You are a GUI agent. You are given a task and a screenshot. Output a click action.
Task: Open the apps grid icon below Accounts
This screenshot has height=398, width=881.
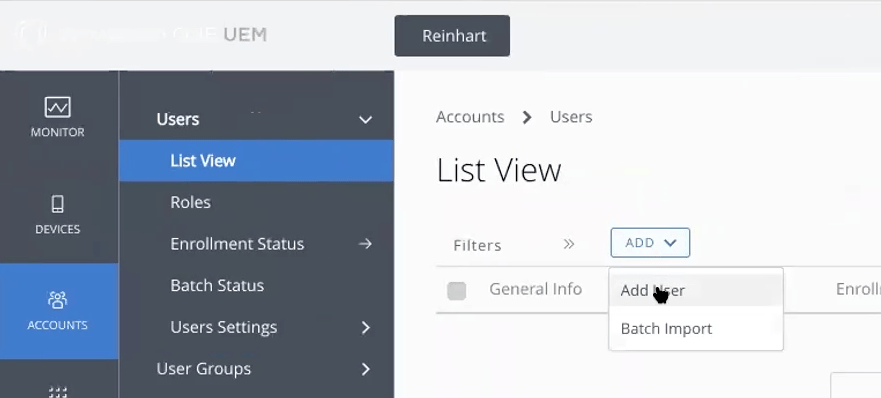pos(57,391)
